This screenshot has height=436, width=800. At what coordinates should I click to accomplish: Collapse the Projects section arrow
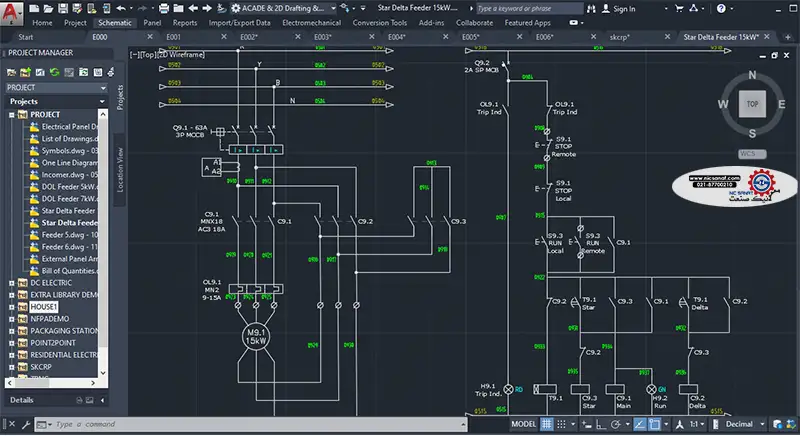(x=102, y=101)
